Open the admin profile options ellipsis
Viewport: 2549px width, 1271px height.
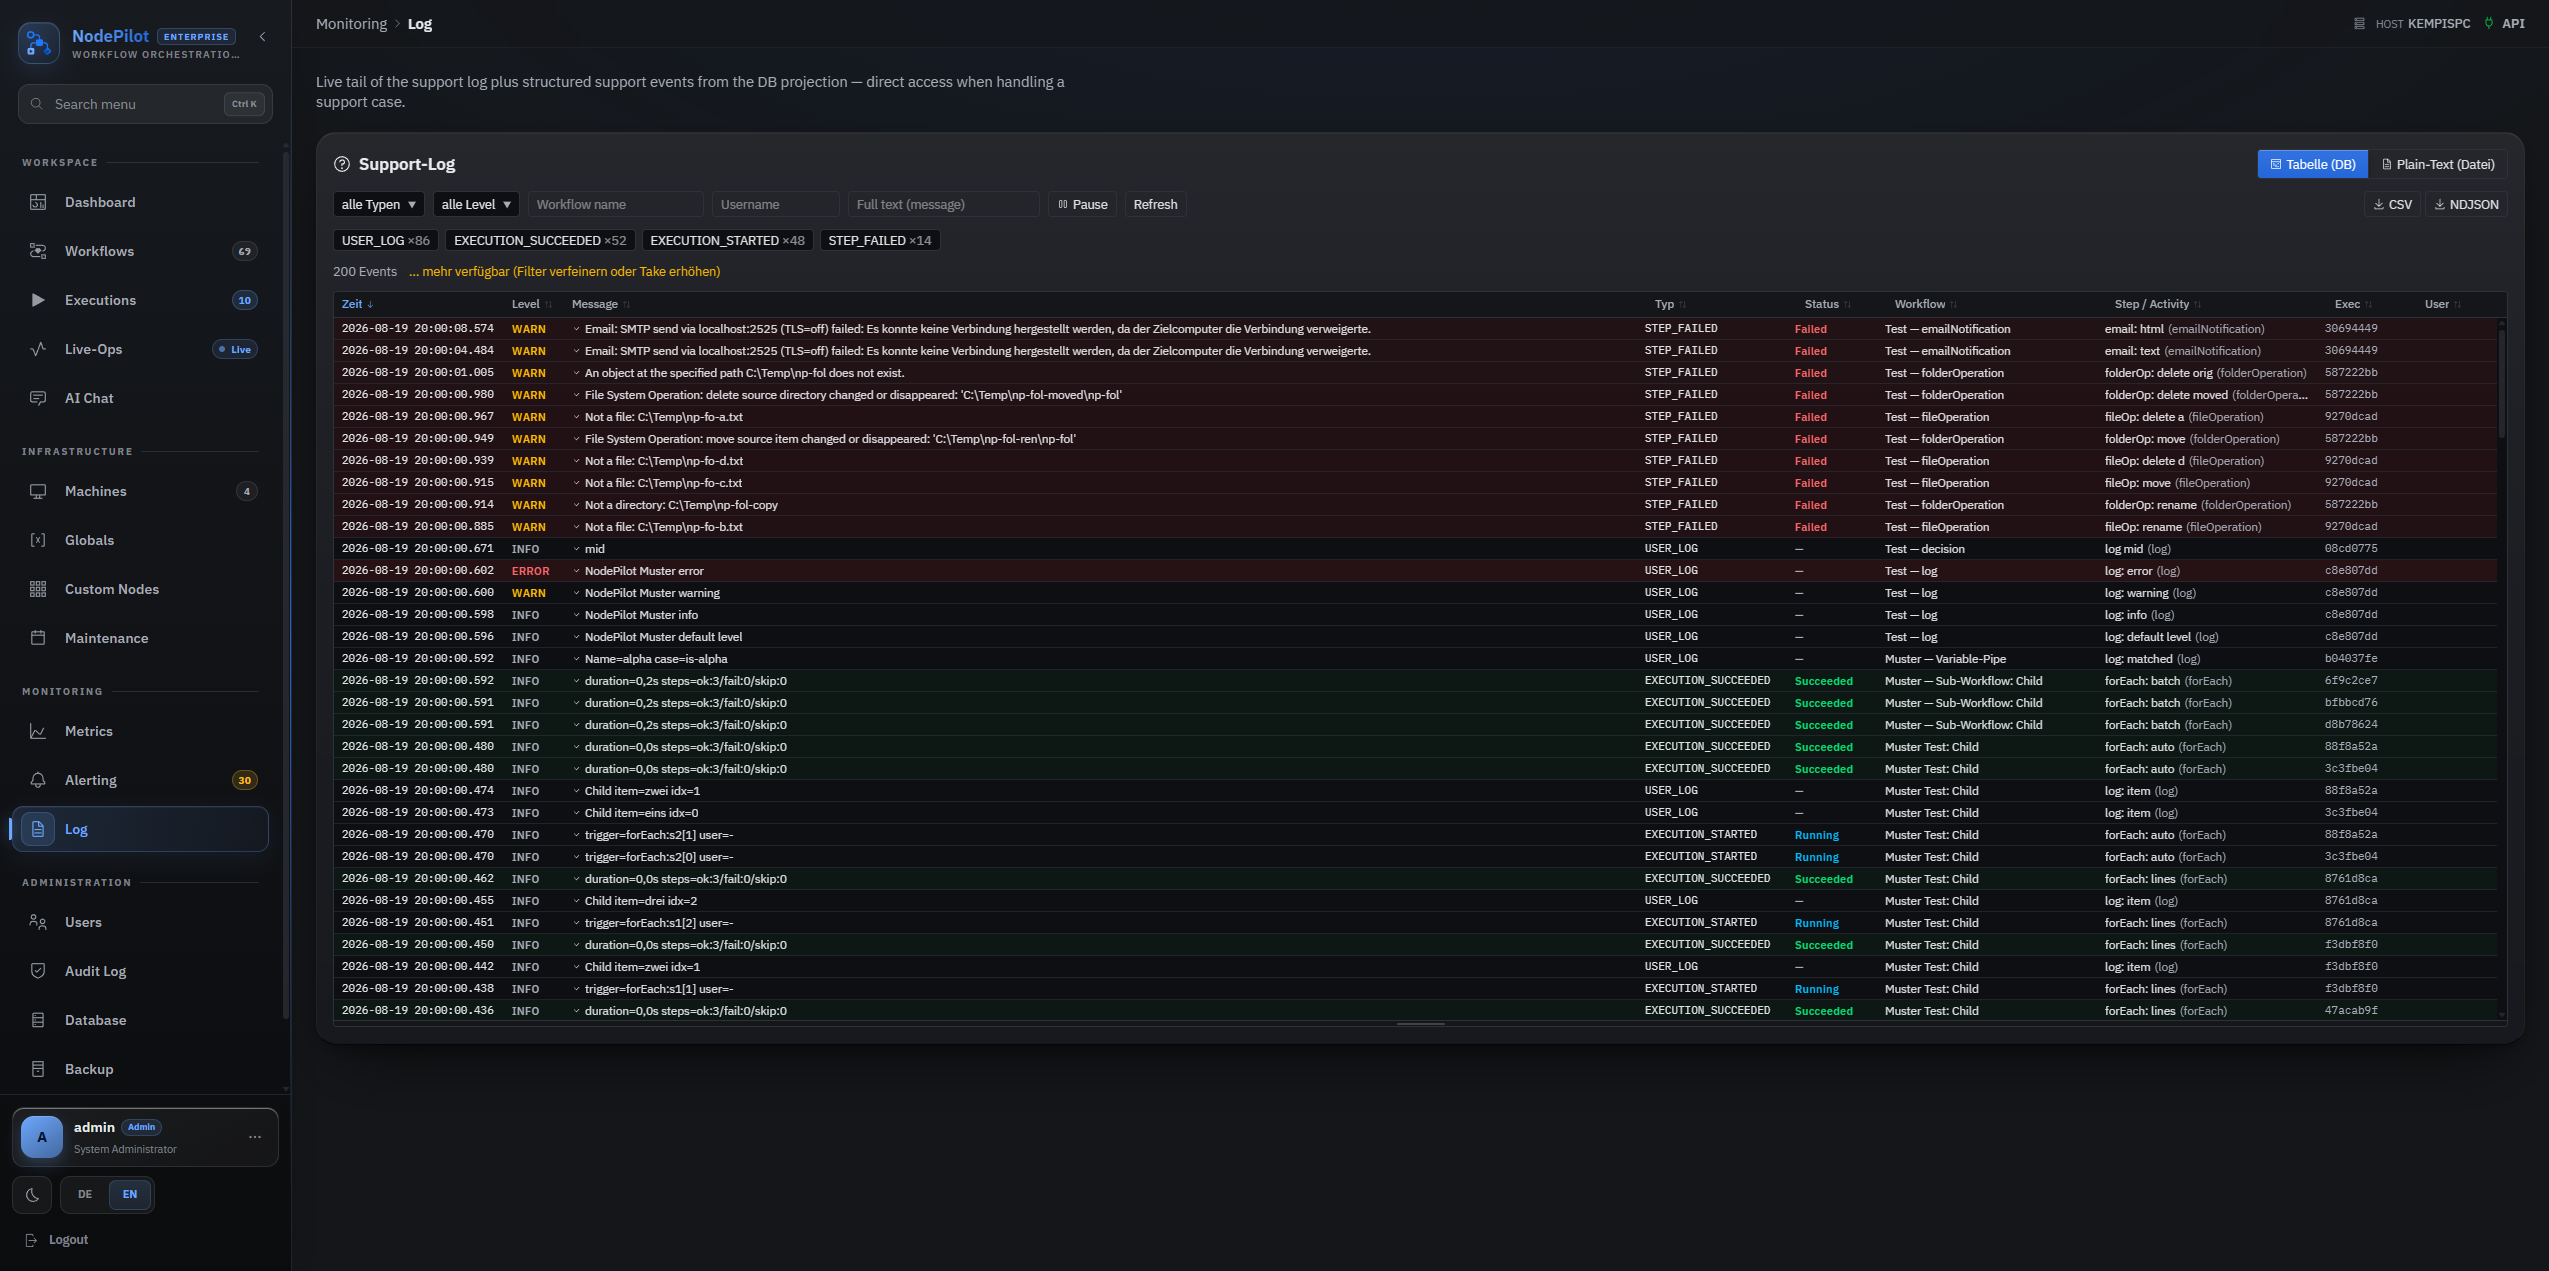pyautogui.click(x=255, y=1137)
